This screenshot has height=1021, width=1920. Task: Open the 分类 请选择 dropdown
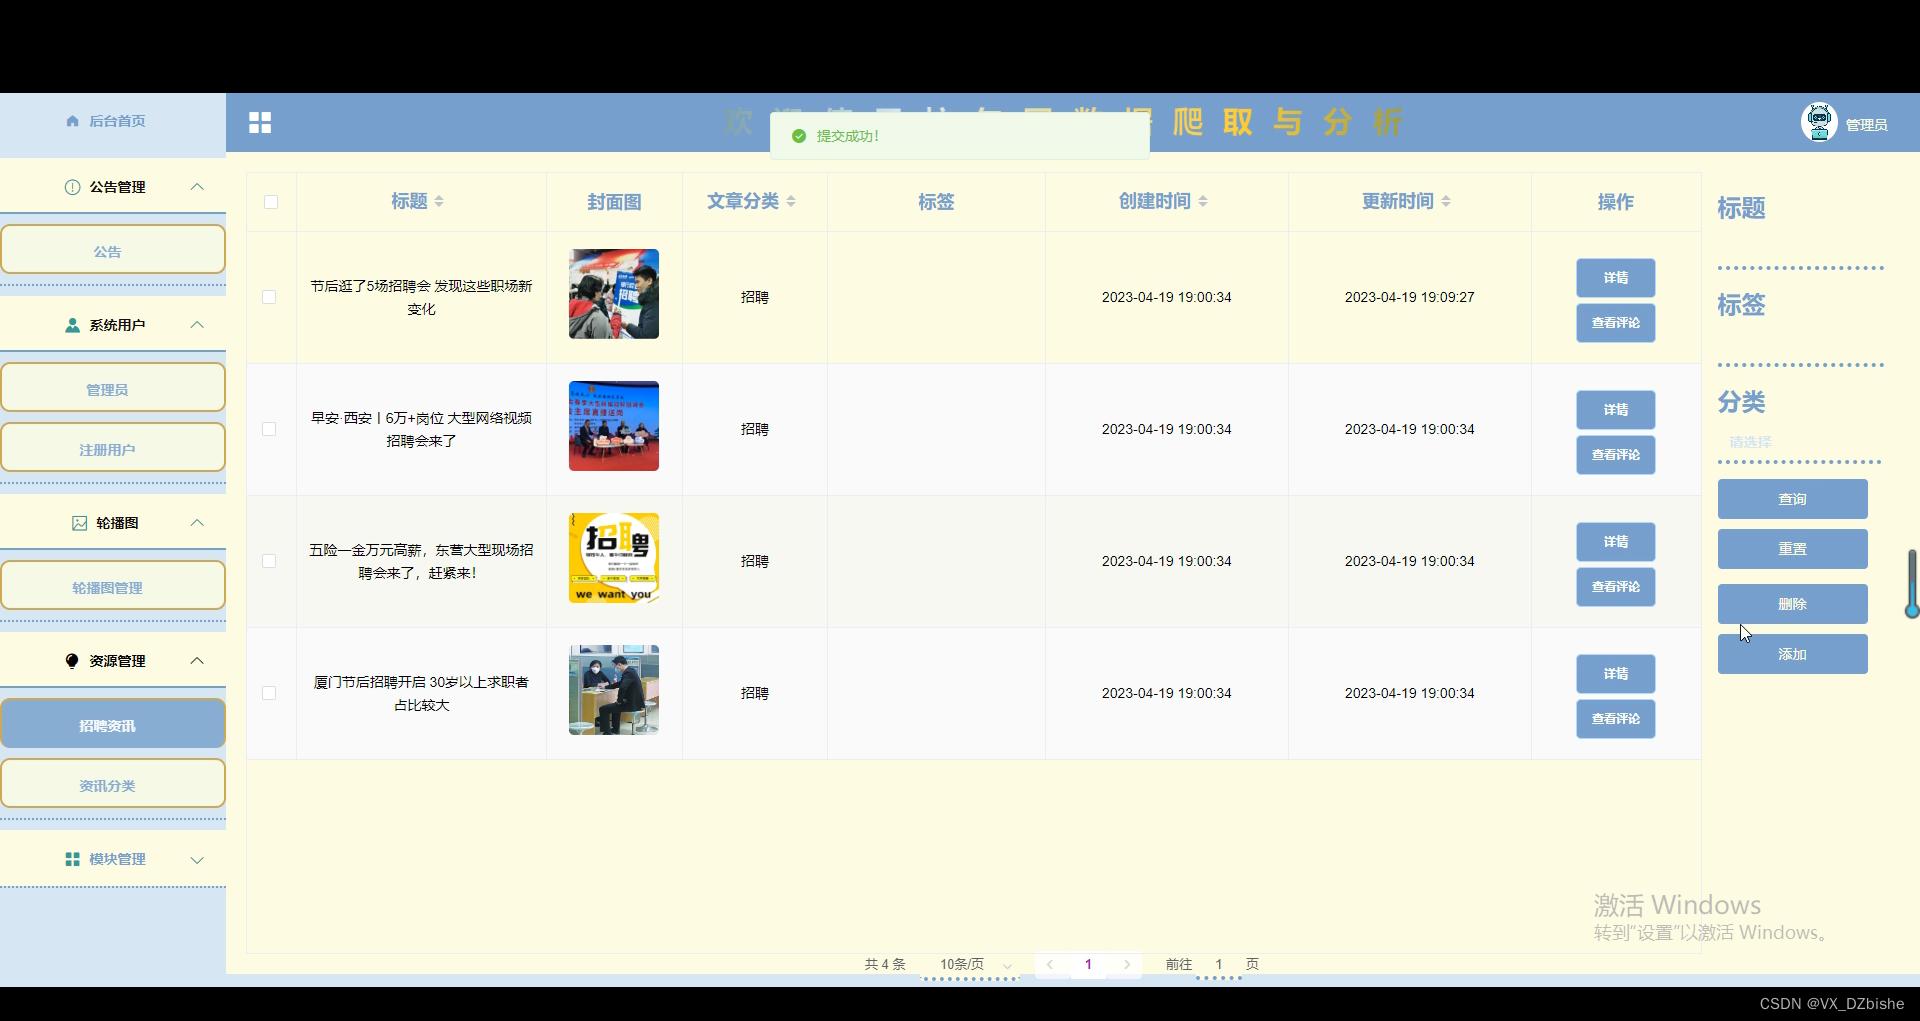point(1799,442)
